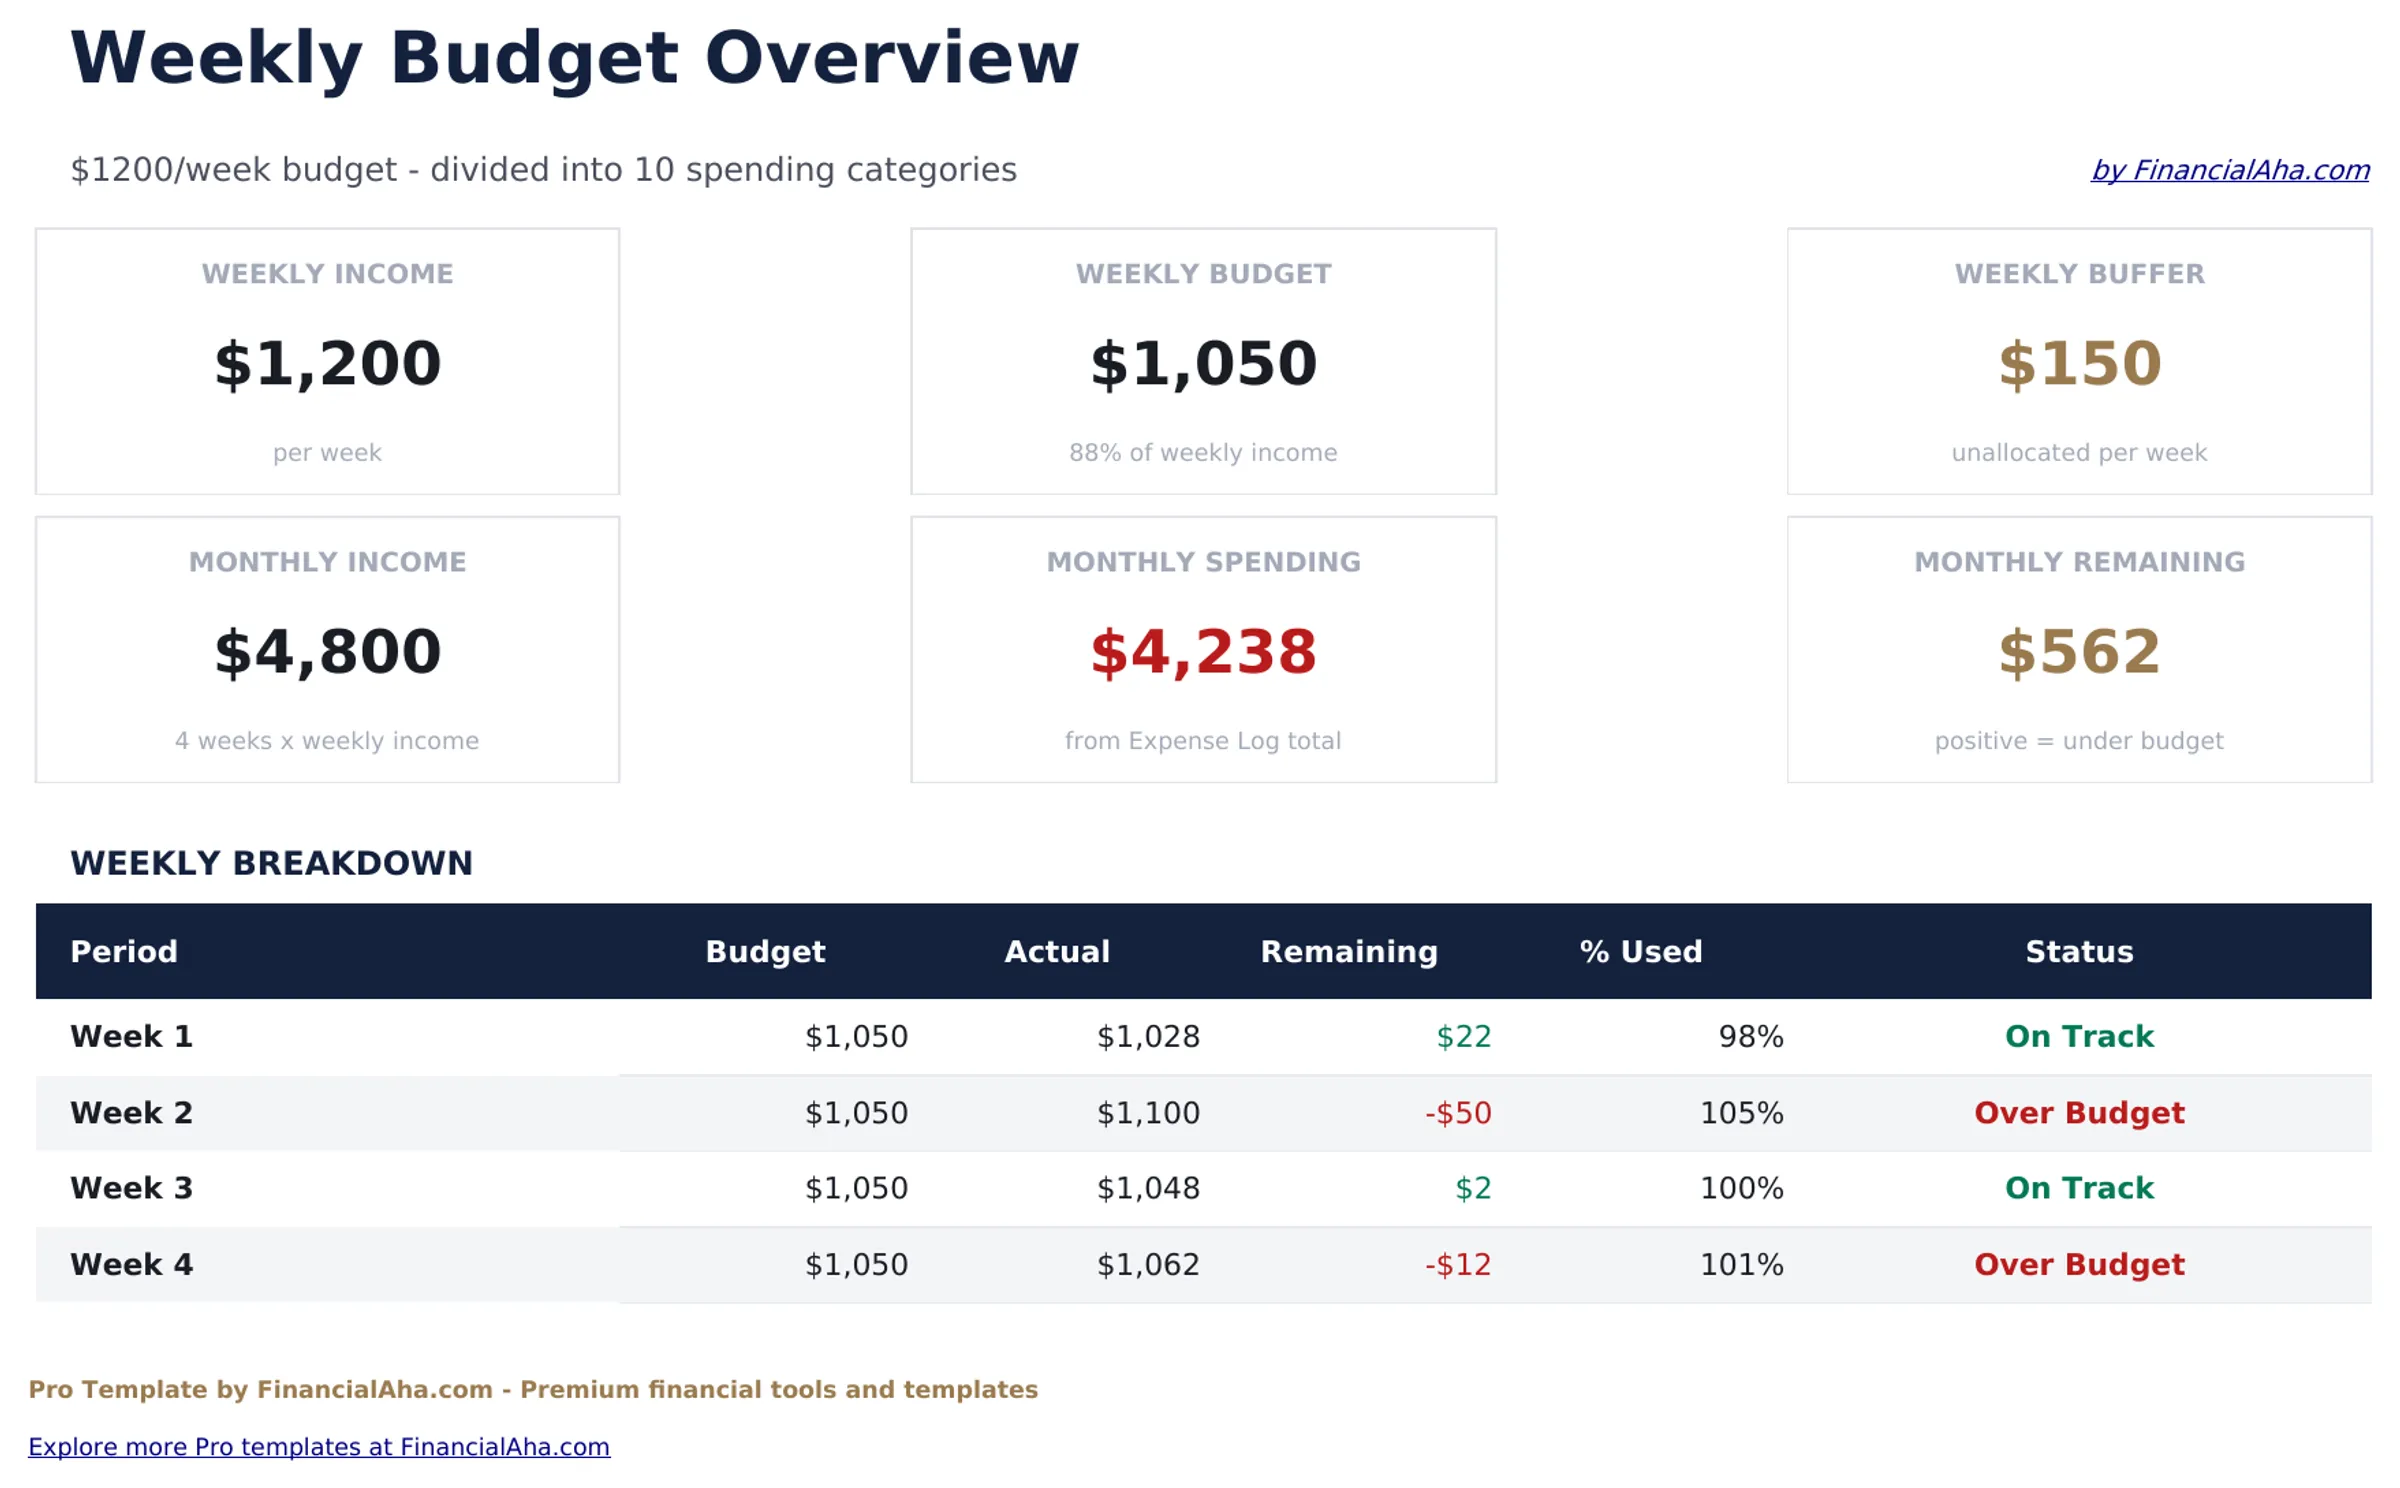Click the Actual column header
Image resolution: width=2400 pixels, height=1488 pixels.
1056,951
